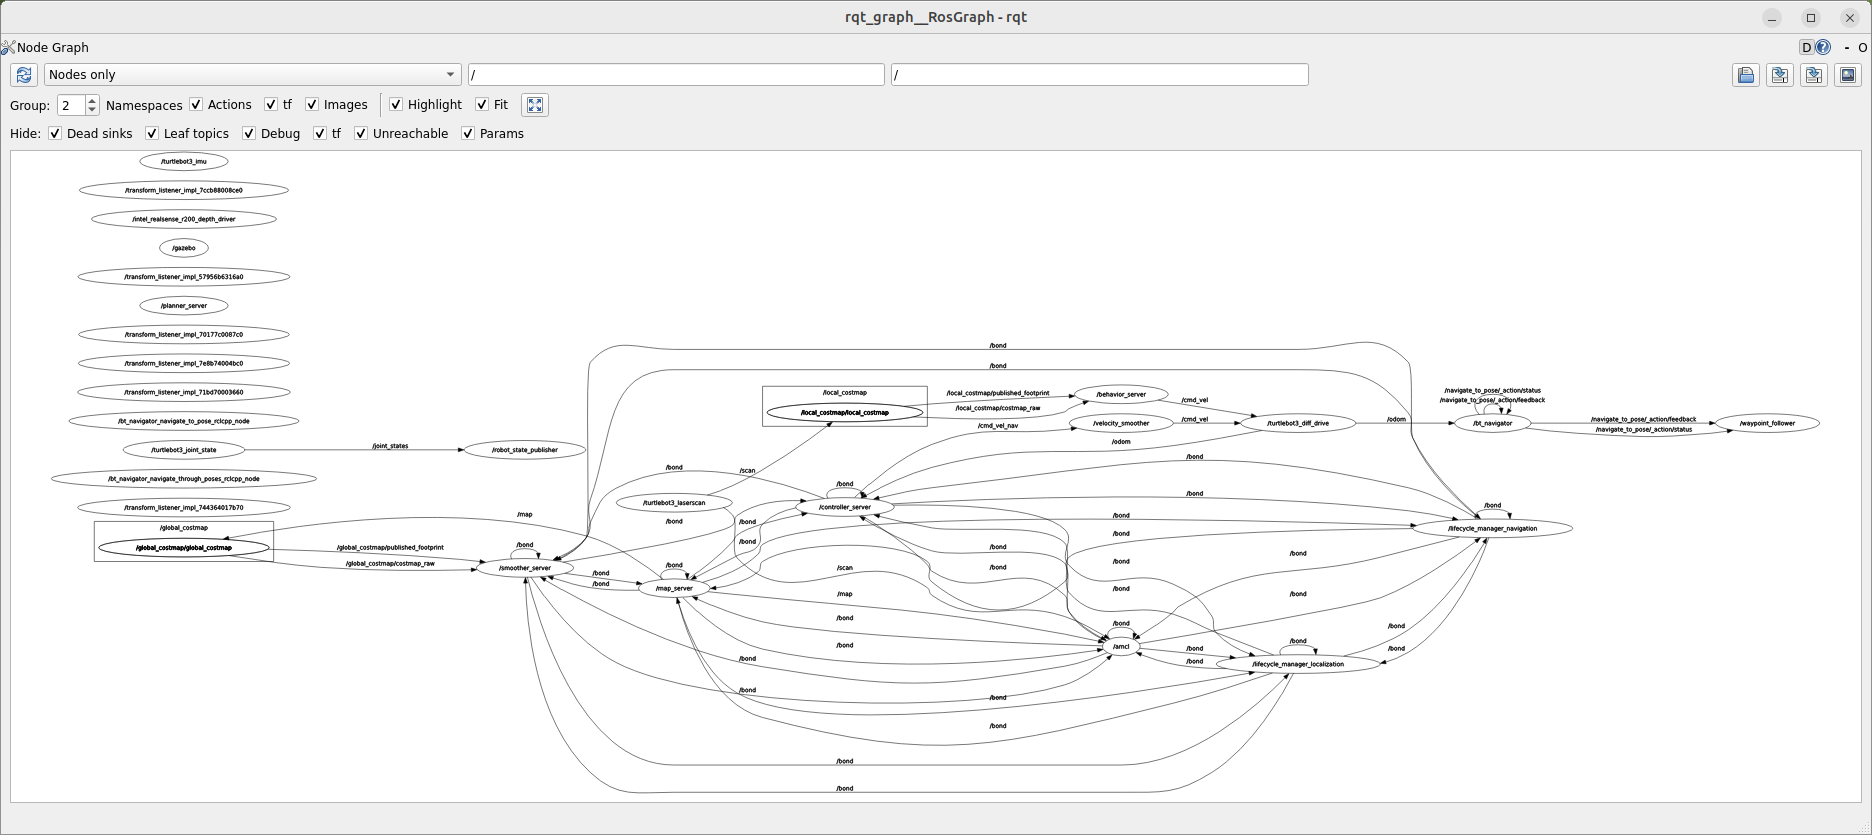
Task: Uncheck Hide Leaf topics
Action: [x=152, y=134]
